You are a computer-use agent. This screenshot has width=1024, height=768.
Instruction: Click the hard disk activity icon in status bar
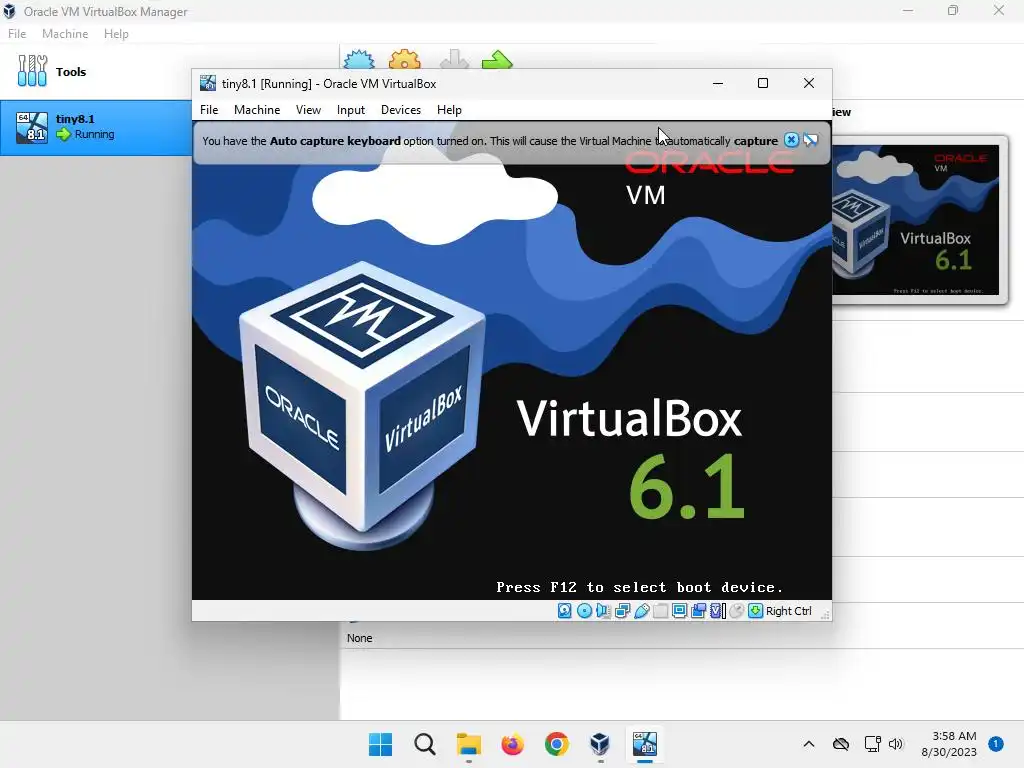pyautogui.click(x=565, y=611)
